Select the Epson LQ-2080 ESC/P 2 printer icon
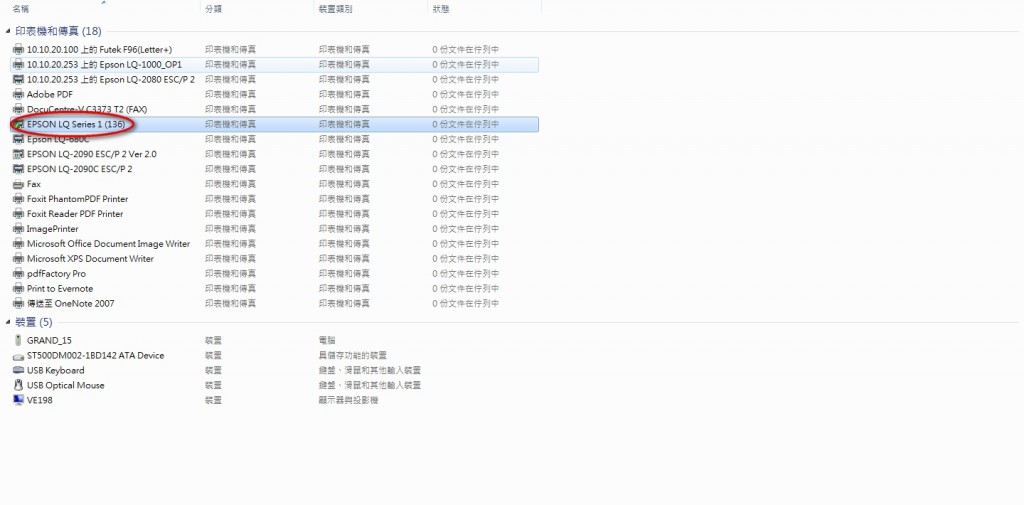The image size is (1024, 505). point(18,79)
